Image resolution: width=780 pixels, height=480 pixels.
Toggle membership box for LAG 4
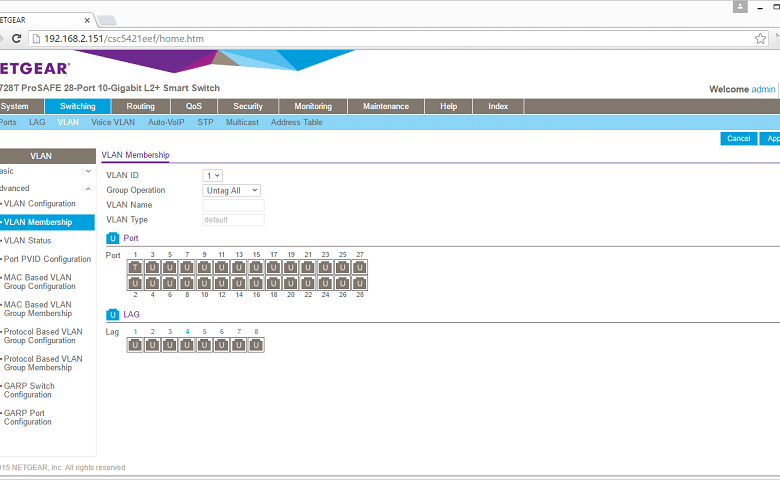187,345
